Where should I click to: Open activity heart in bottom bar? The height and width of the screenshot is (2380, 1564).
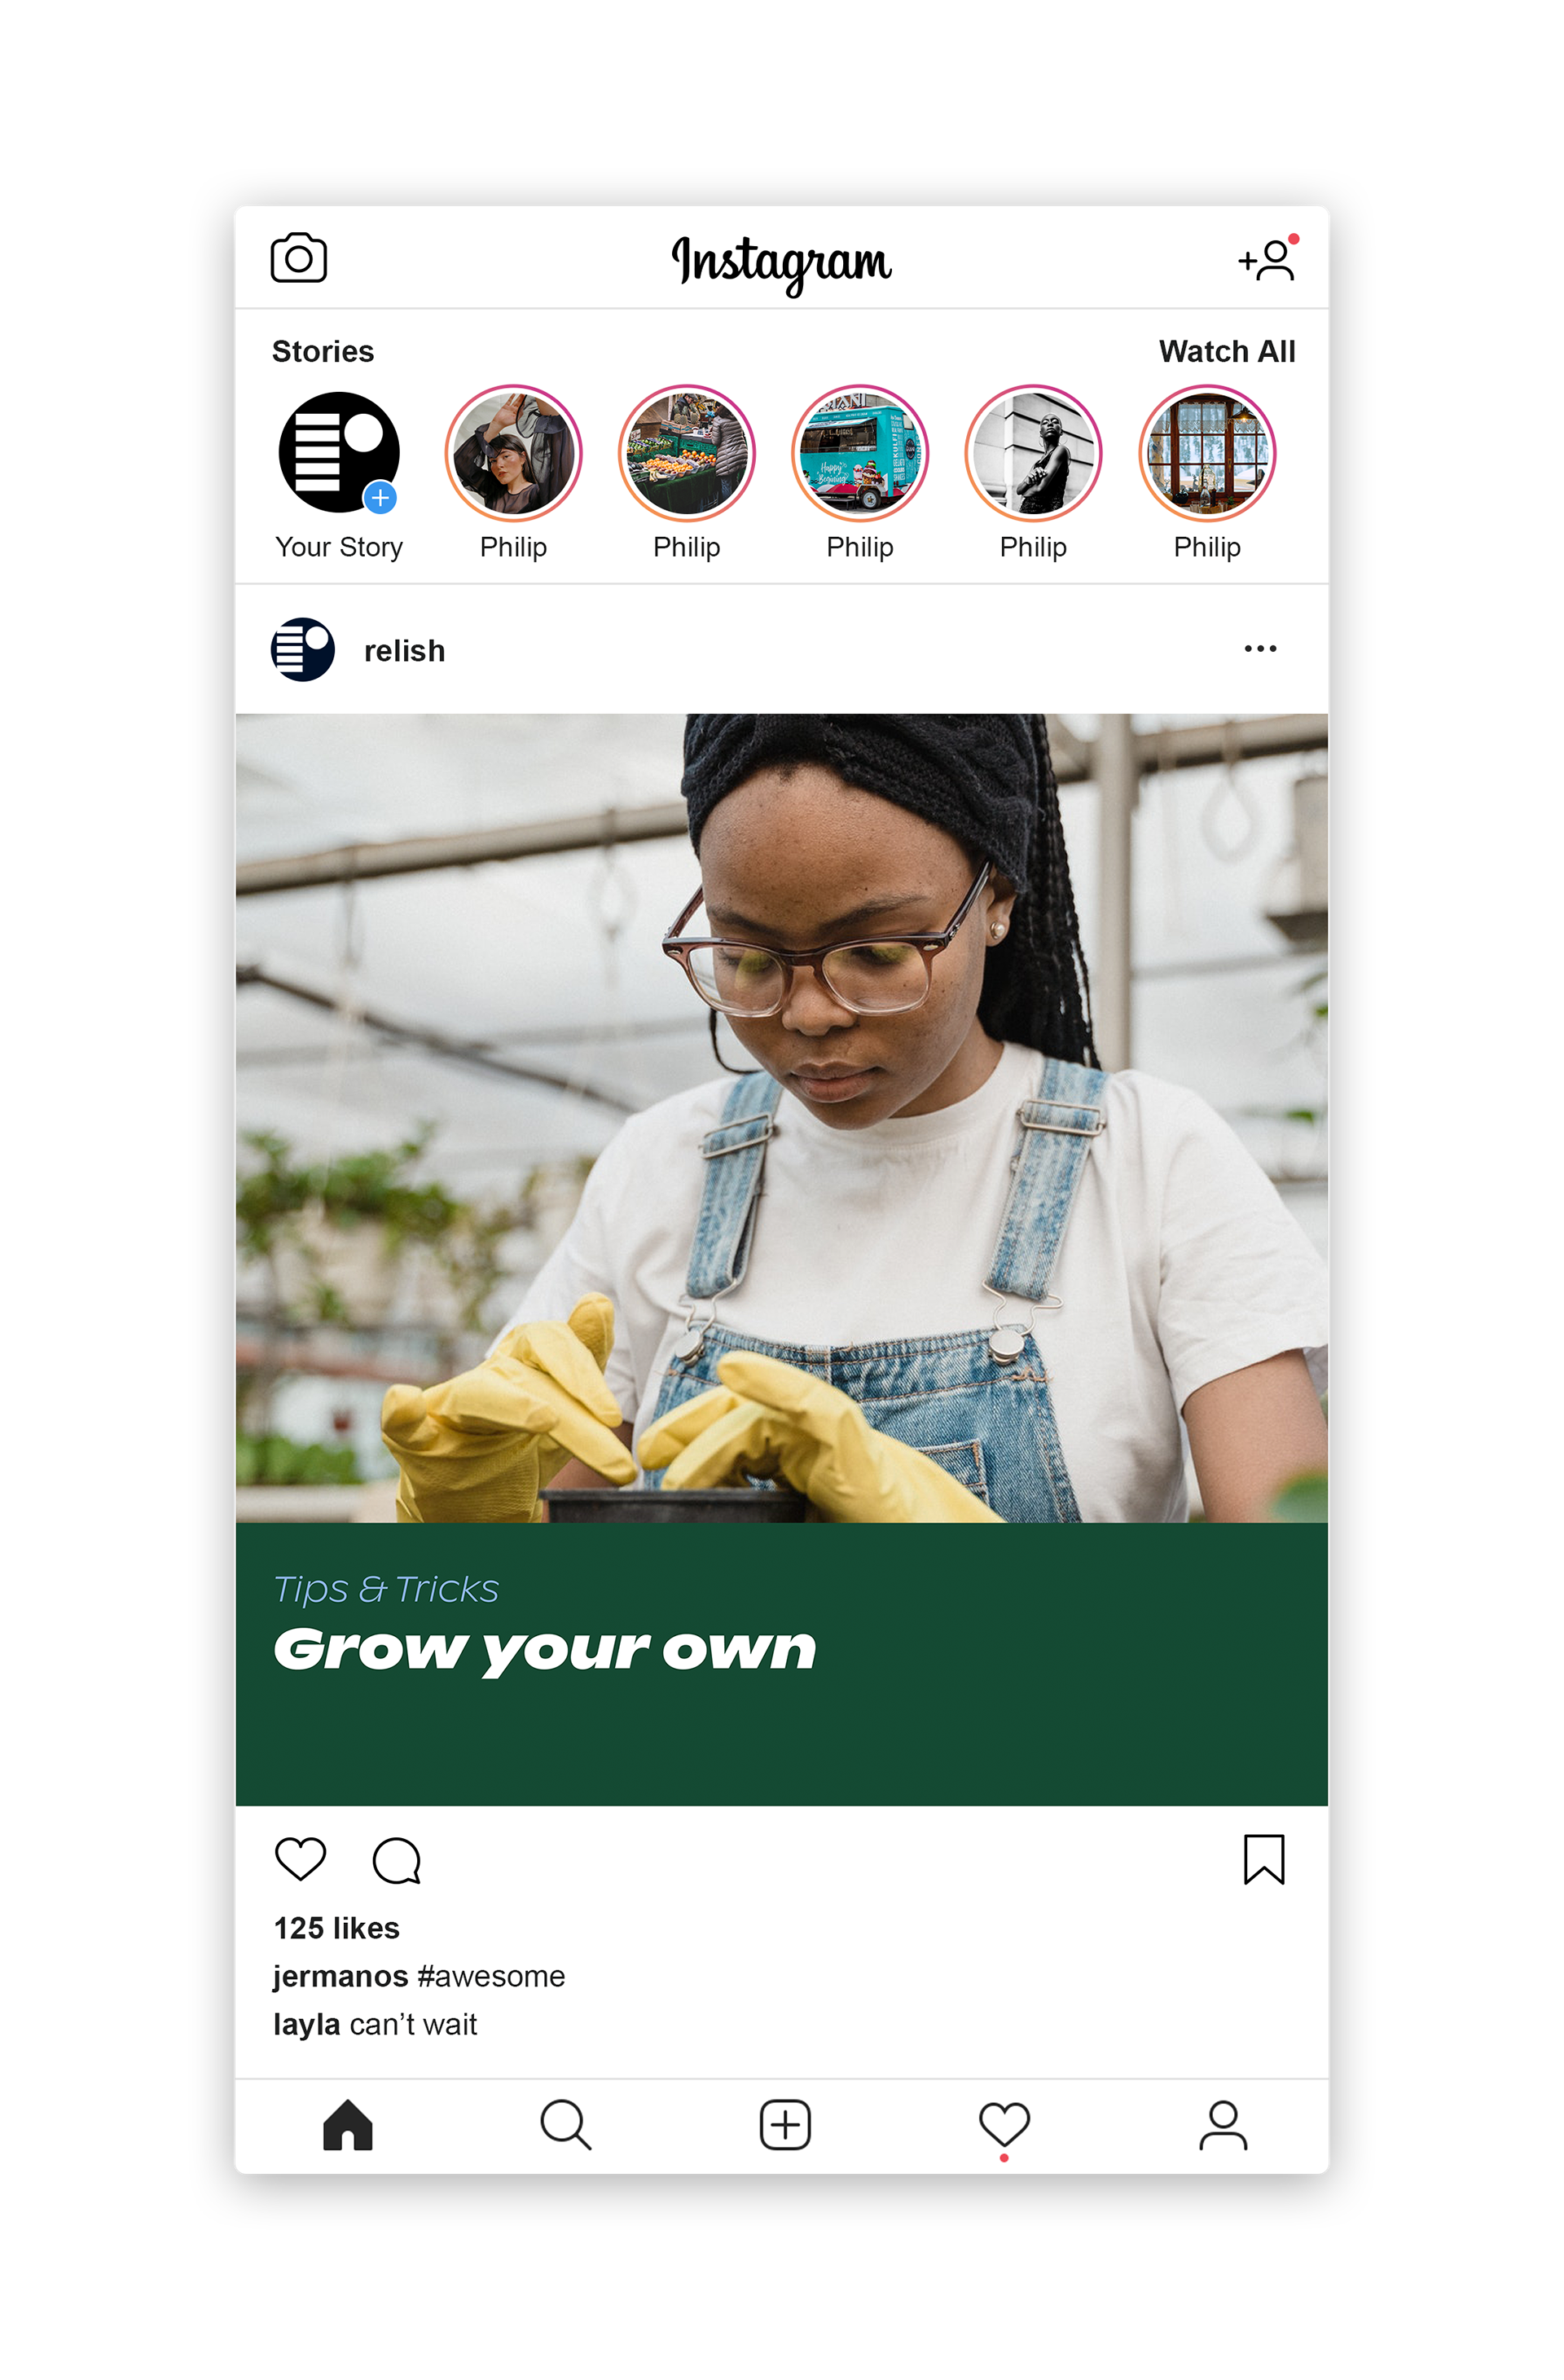pyautogui.click(x=1004, y=2124)
